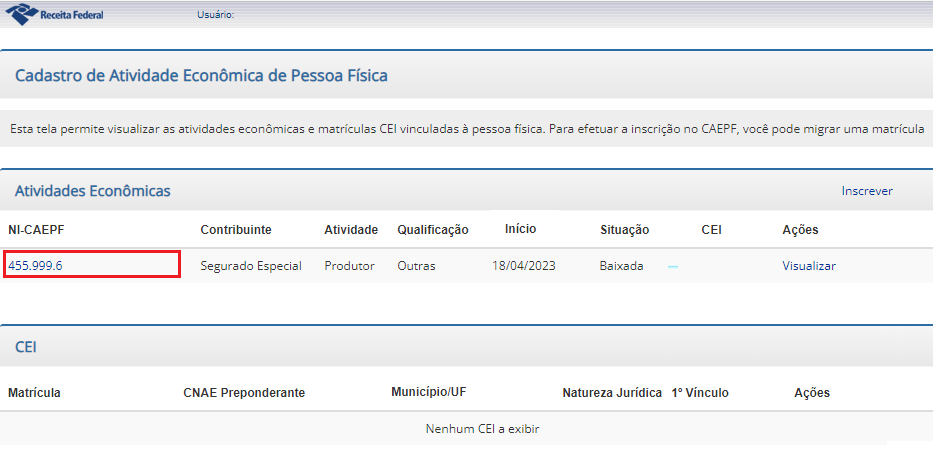Select the Início column header
The image size is (936, 449).
click(521, 229)
